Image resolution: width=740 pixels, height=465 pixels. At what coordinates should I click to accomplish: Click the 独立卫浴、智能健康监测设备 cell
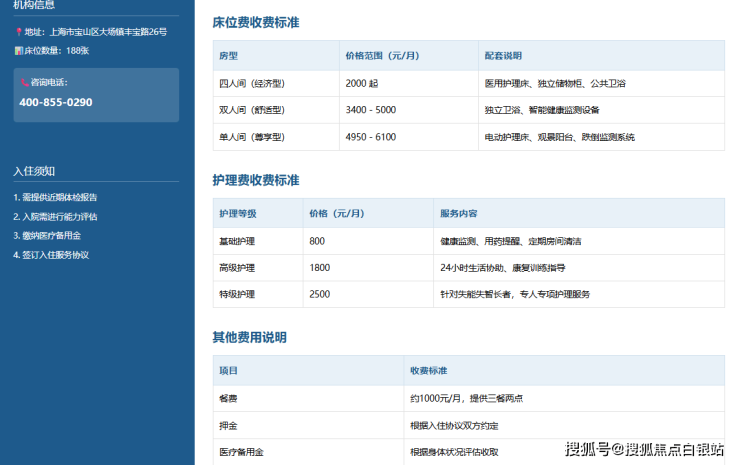601,110
